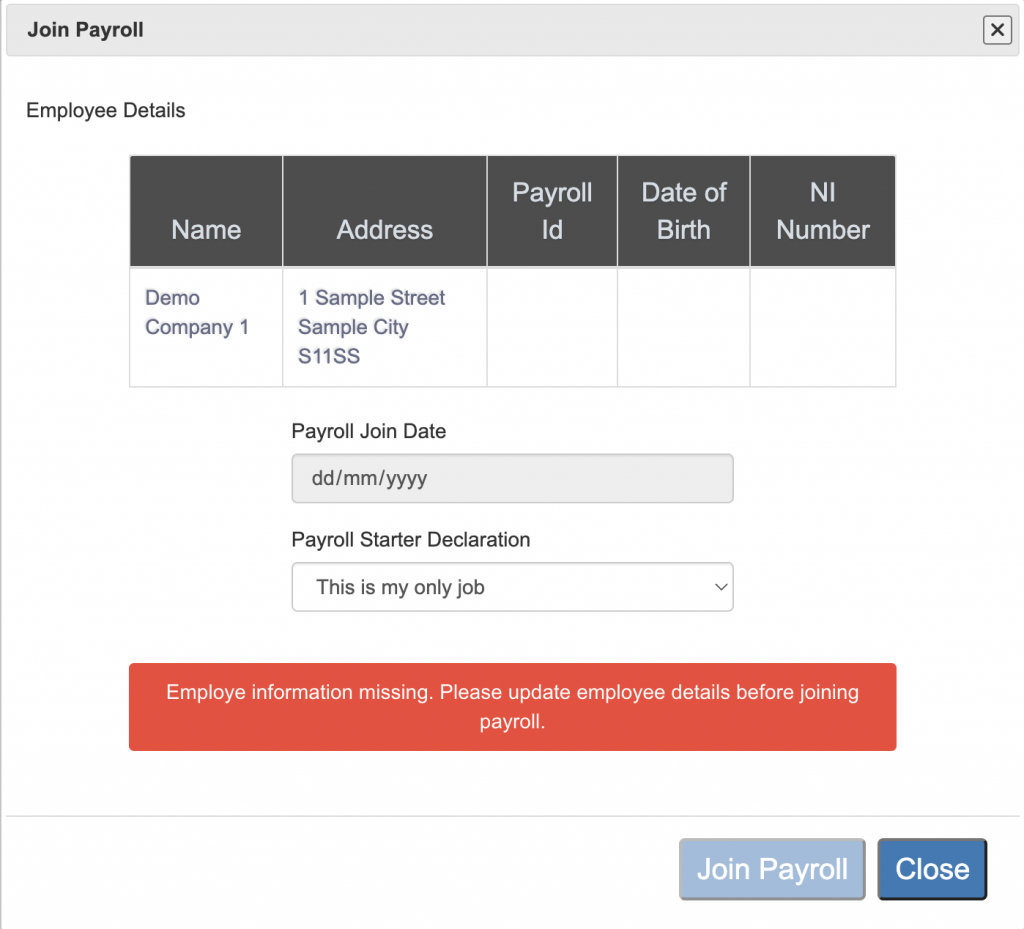The width and height of the screenshot is (1024, 929).
Task: Click the Payroll Join Date label
Action: click(x=369, y=432)
